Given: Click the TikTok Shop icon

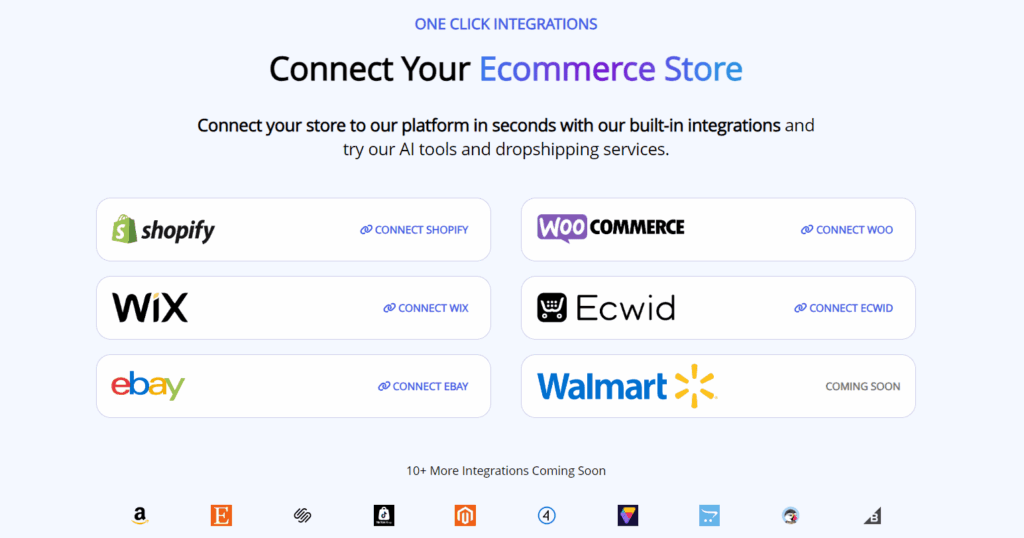Looking at the screenshot, I should 384,516.
